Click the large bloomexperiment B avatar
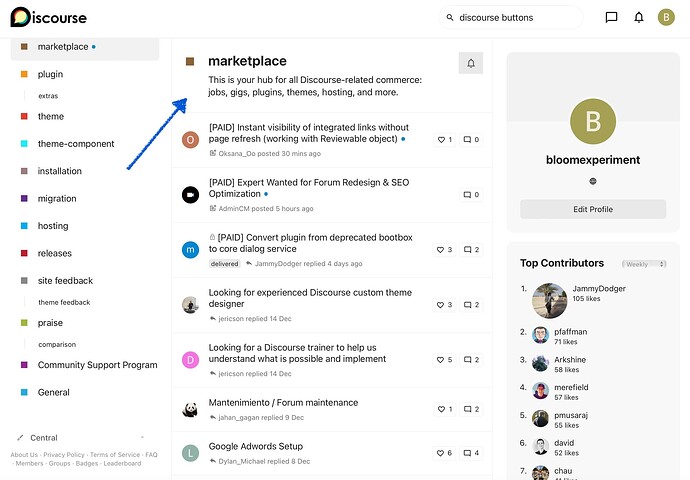Screen dimensions: 690x480 [x=593, y=121]
